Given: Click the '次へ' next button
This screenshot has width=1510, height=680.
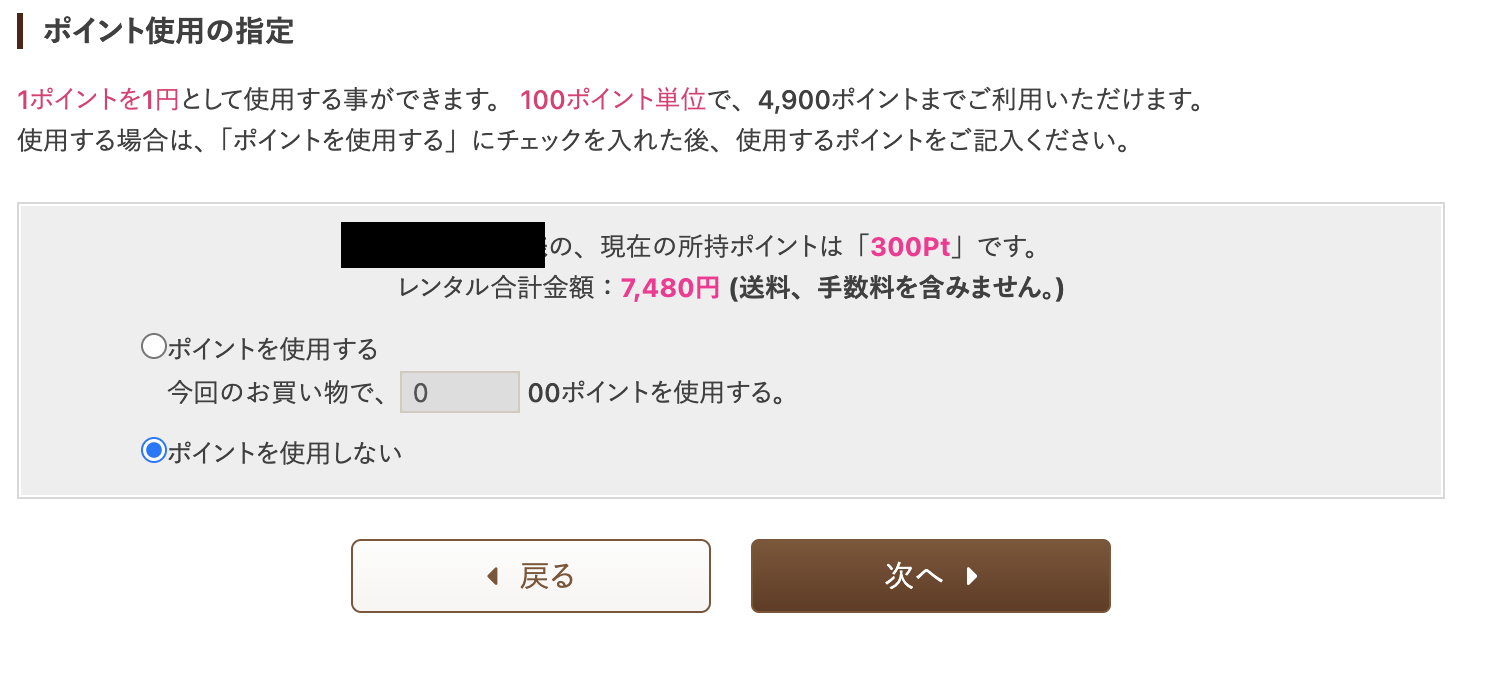Looking at the screenshot, I should (x=930, y=576).
